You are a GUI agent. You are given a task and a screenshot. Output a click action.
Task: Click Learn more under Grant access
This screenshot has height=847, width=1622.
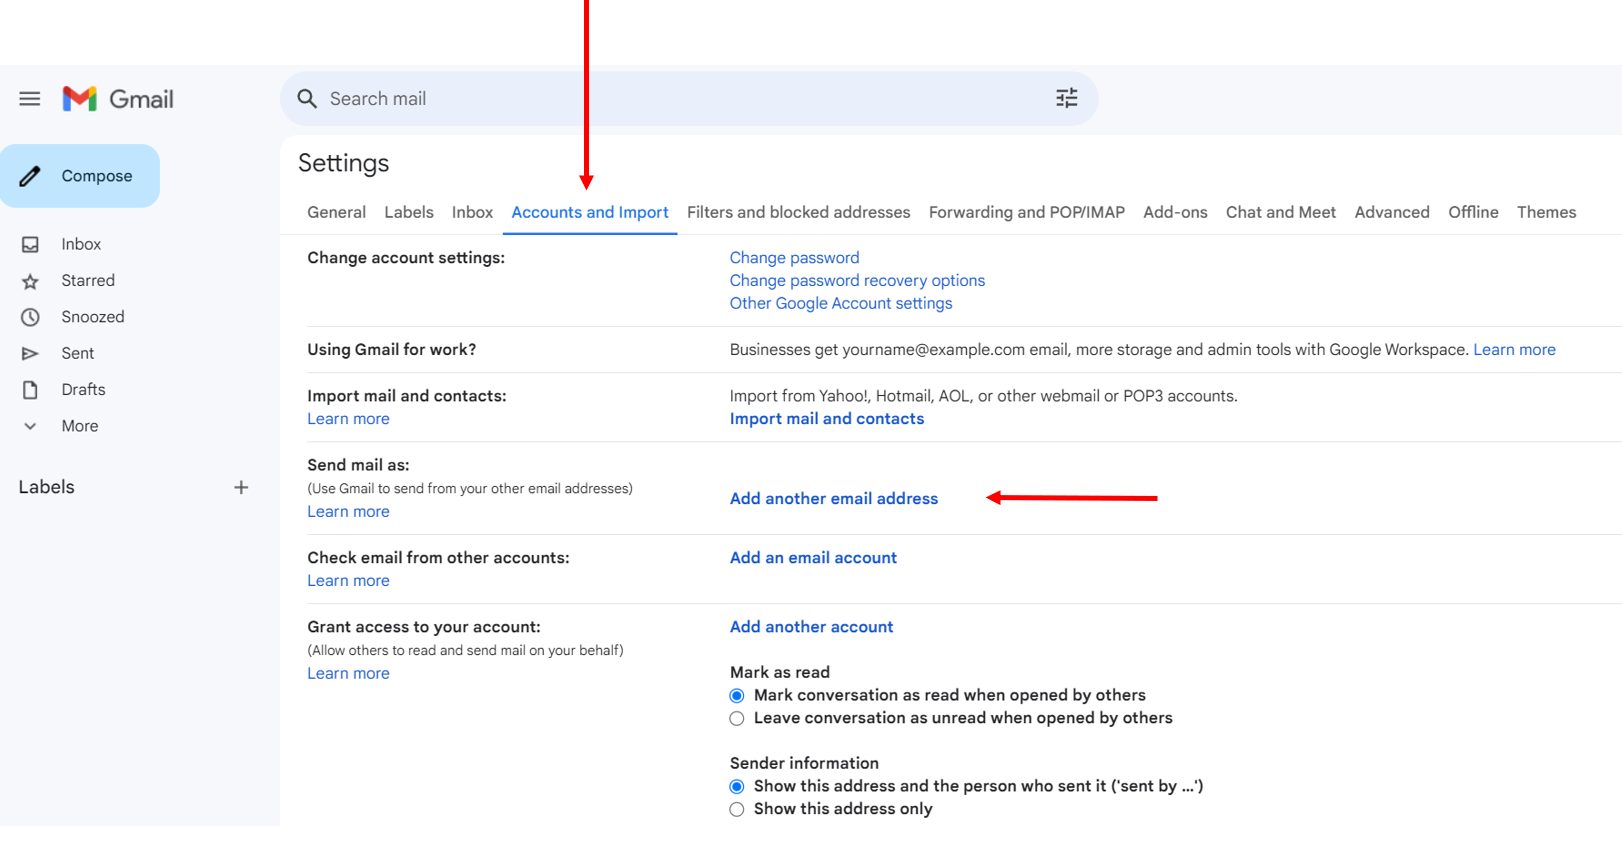point(348,674)
